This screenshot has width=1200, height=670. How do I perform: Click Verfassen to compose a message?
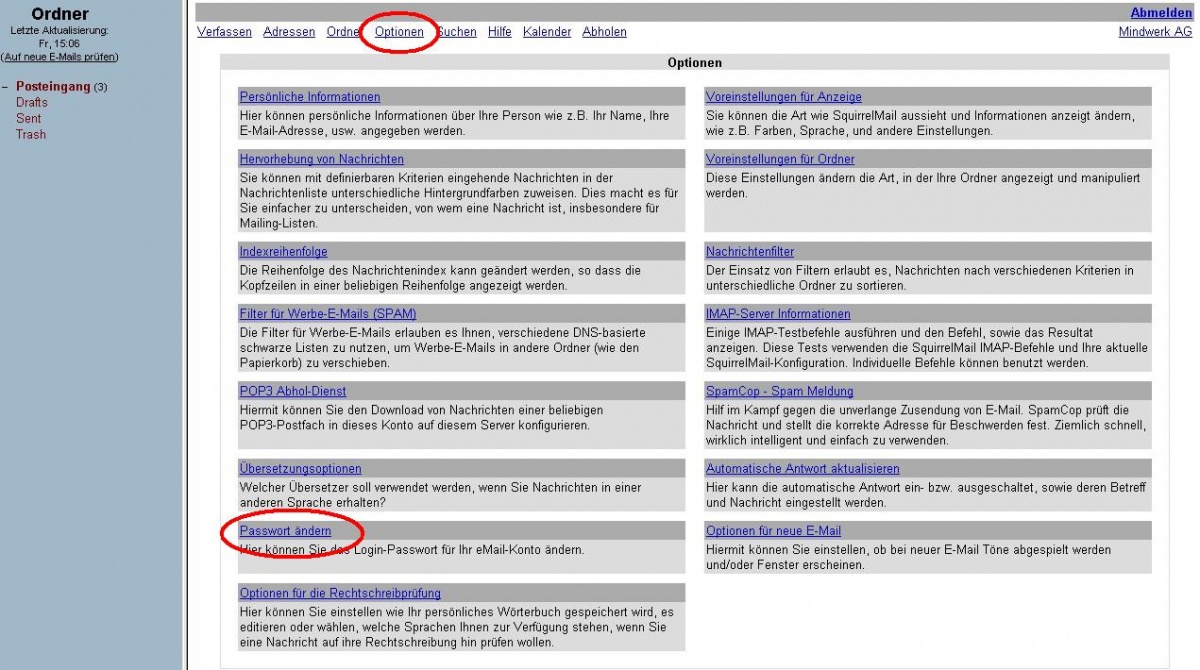click(x=224, y=32)
